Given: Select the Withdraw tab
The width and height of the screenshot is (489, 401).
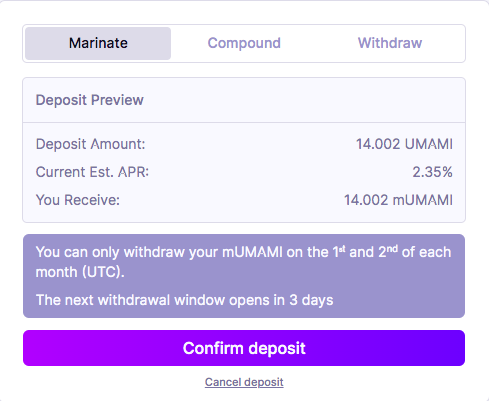Looking at the screenshot, I should [x=390, y=43].
